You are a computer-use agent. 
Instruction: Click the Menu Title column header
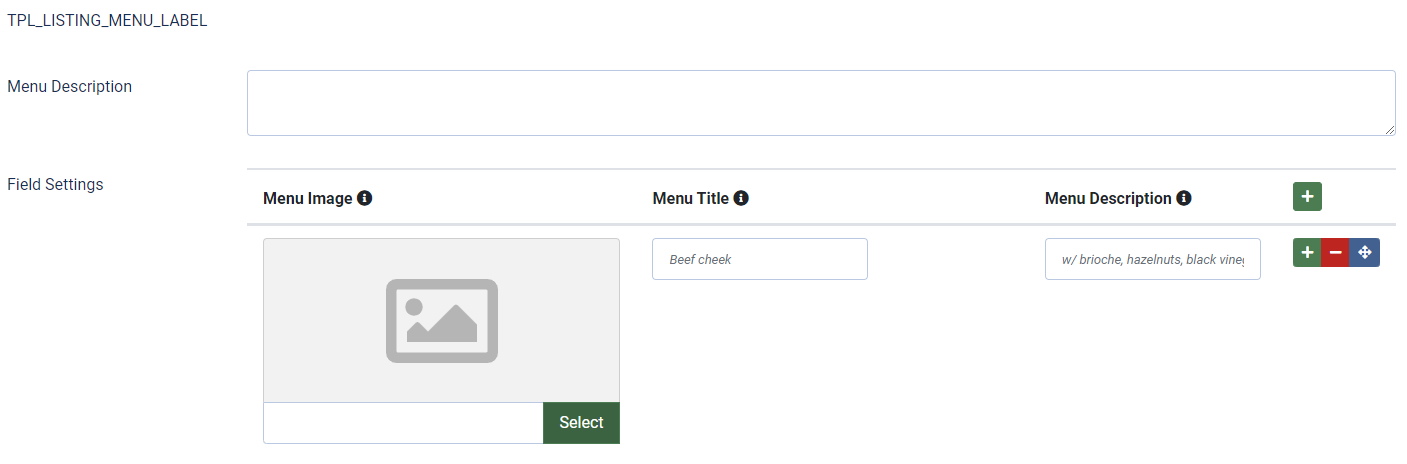click(x=690, y=198)
